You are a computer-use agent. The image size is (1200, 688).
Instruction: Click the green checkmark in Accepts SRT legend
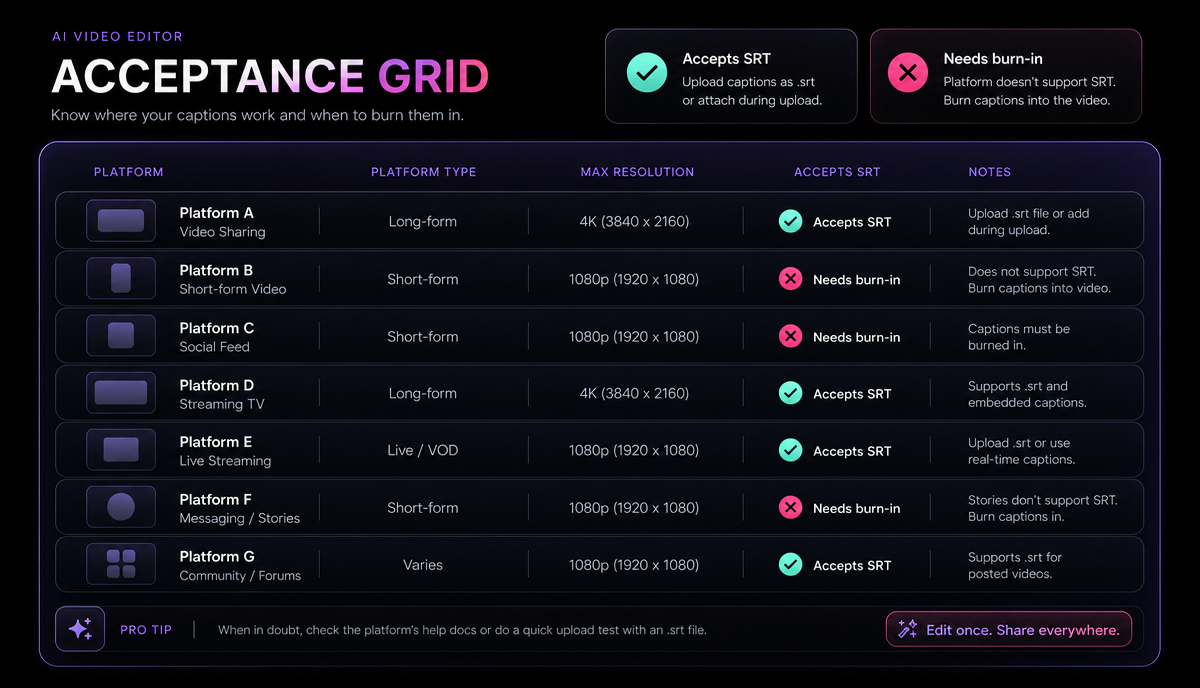tap(647, 73)
